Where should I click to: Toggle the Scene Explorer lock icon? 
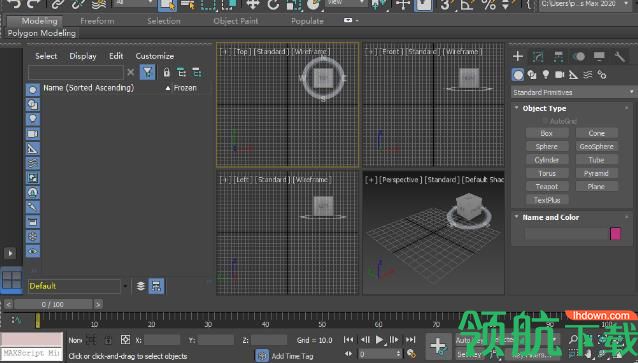tap(166, 72)
